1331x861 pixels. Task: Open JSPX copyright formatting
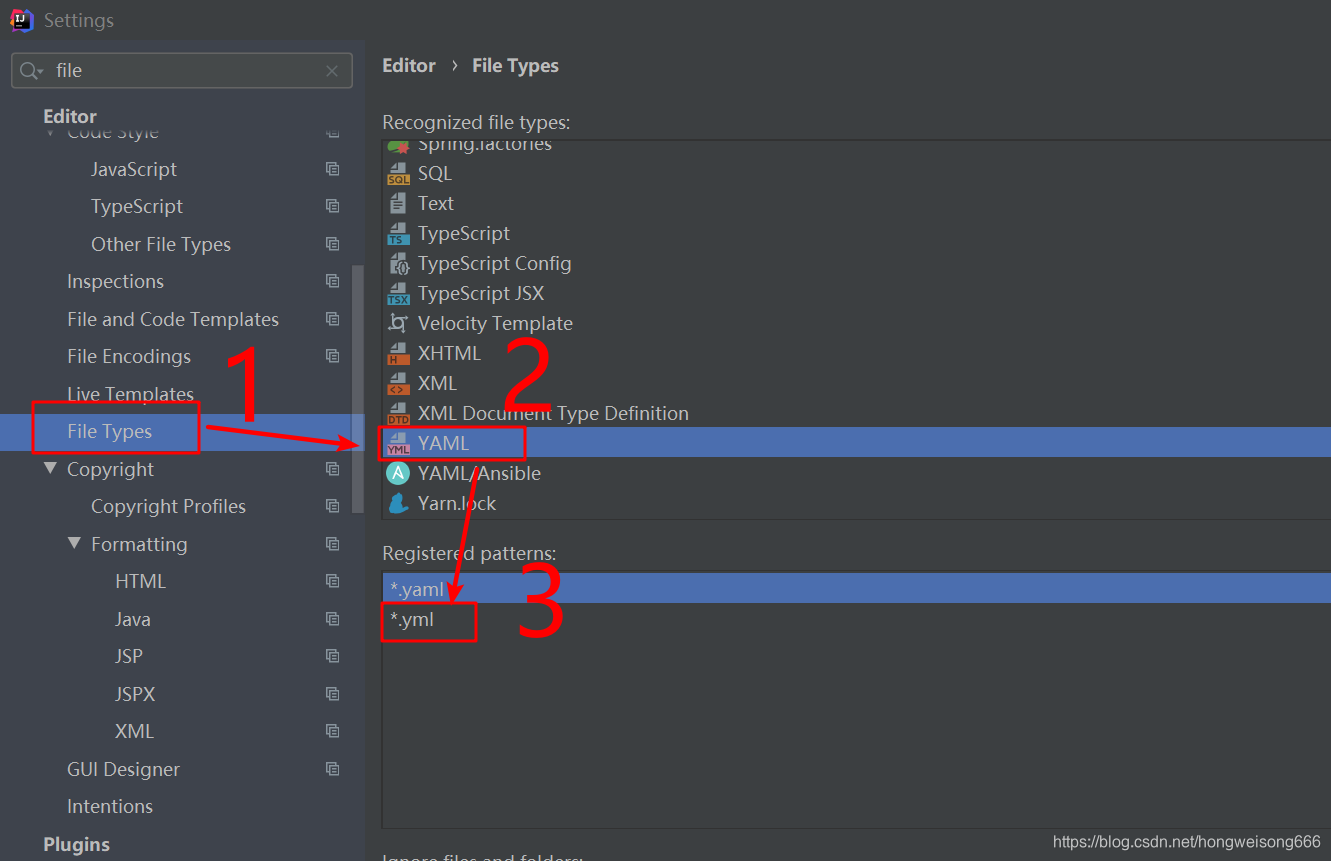coord(135,695)
